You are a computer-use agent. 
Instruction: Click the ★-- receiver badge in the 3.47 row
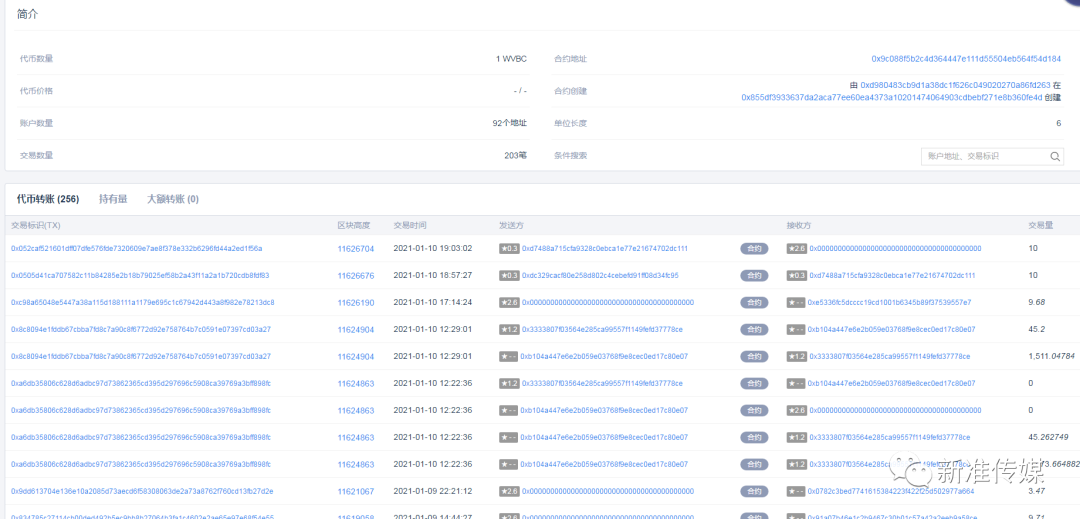tap(796, 491)
